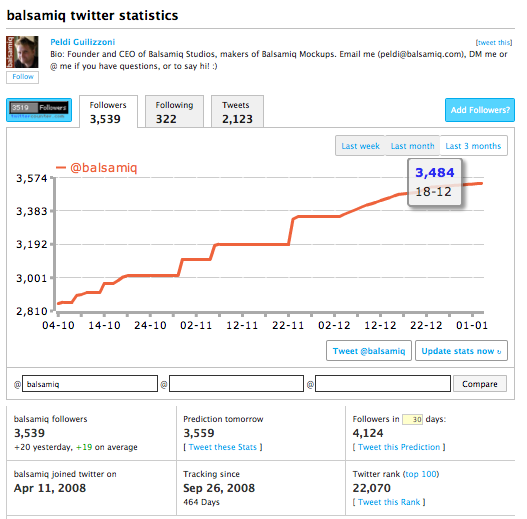Click the 22-12 x-axis date label

tap(426, 325)
